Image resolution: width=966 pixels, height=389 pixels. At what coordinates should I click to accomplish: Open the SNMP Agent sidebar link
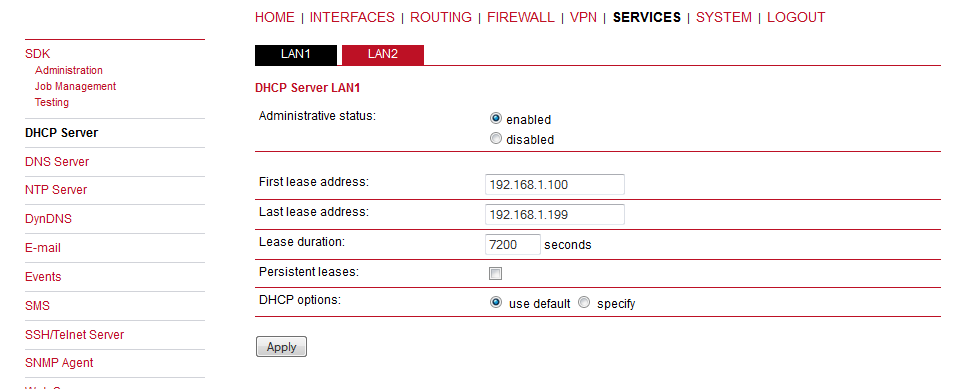(x=59, y=362)
